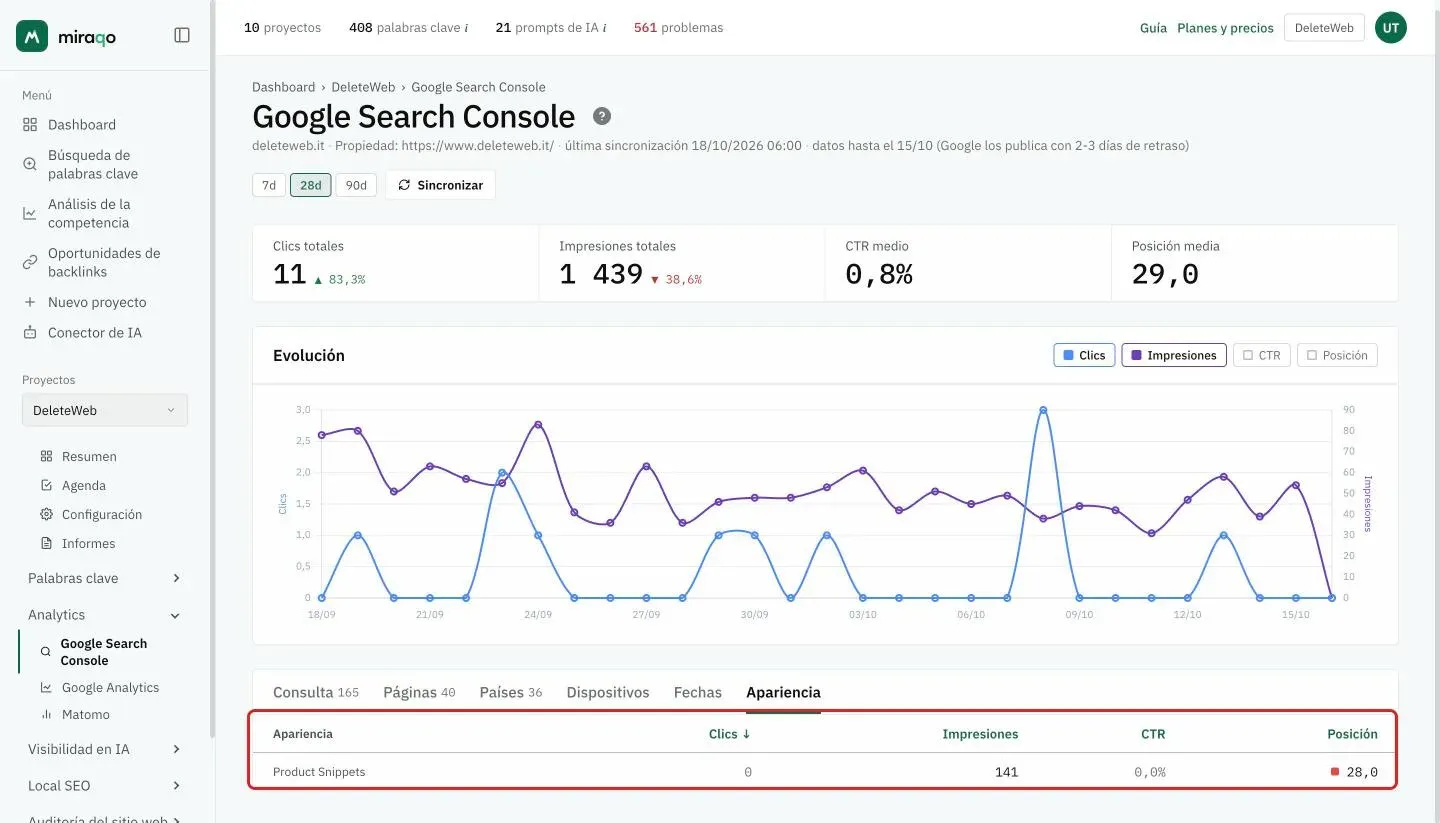Click the Nuevo proyecto plus icon
The height and width of the screenshot is (823, 1440).
(x=30, y=302)
